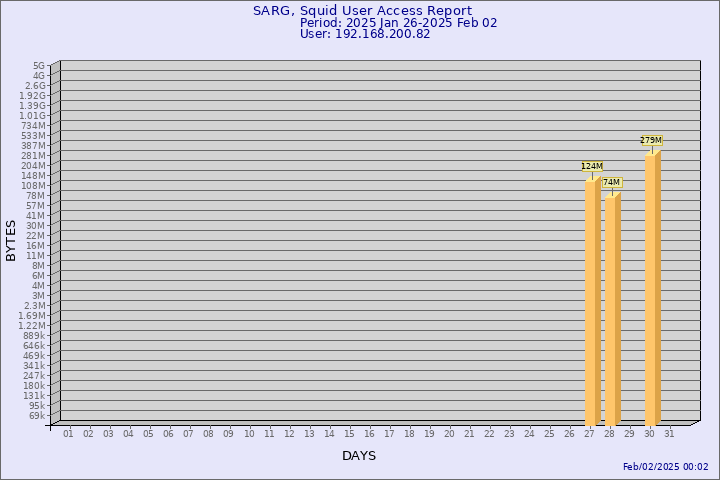Viewport: 720px width, 480px height.
Task: Click the 124M value label
Action: [x=592, y=166]
